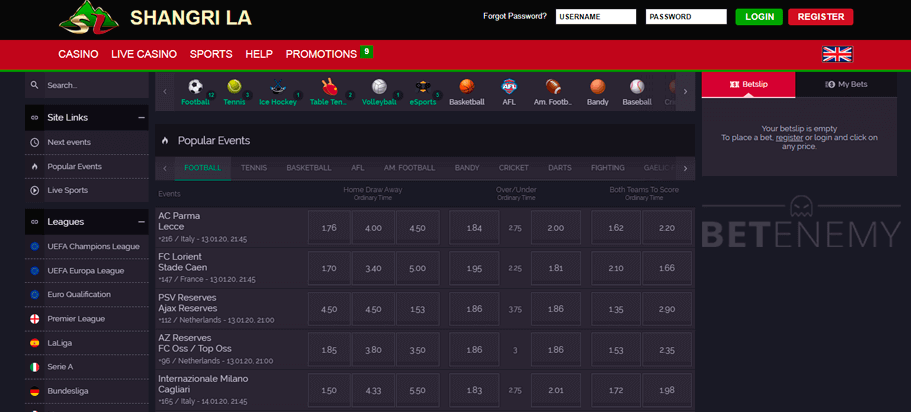Click the Popular Events flame icon in sidebar
Image resolution: width=911 pixels, height=412 pixels.
34,166
